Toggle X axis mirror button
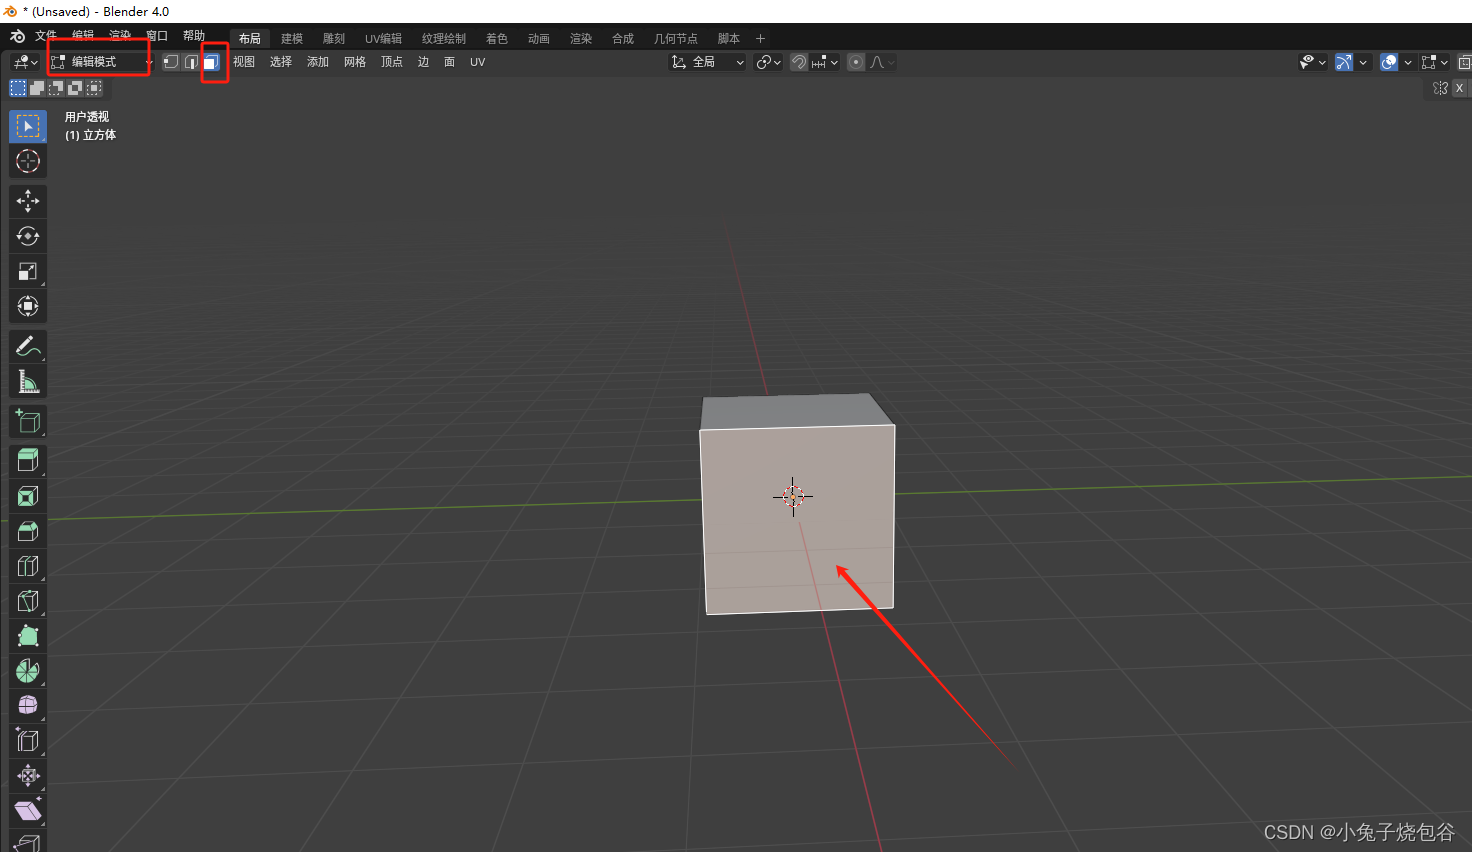1472x852 pixels. pos(1460,88)
